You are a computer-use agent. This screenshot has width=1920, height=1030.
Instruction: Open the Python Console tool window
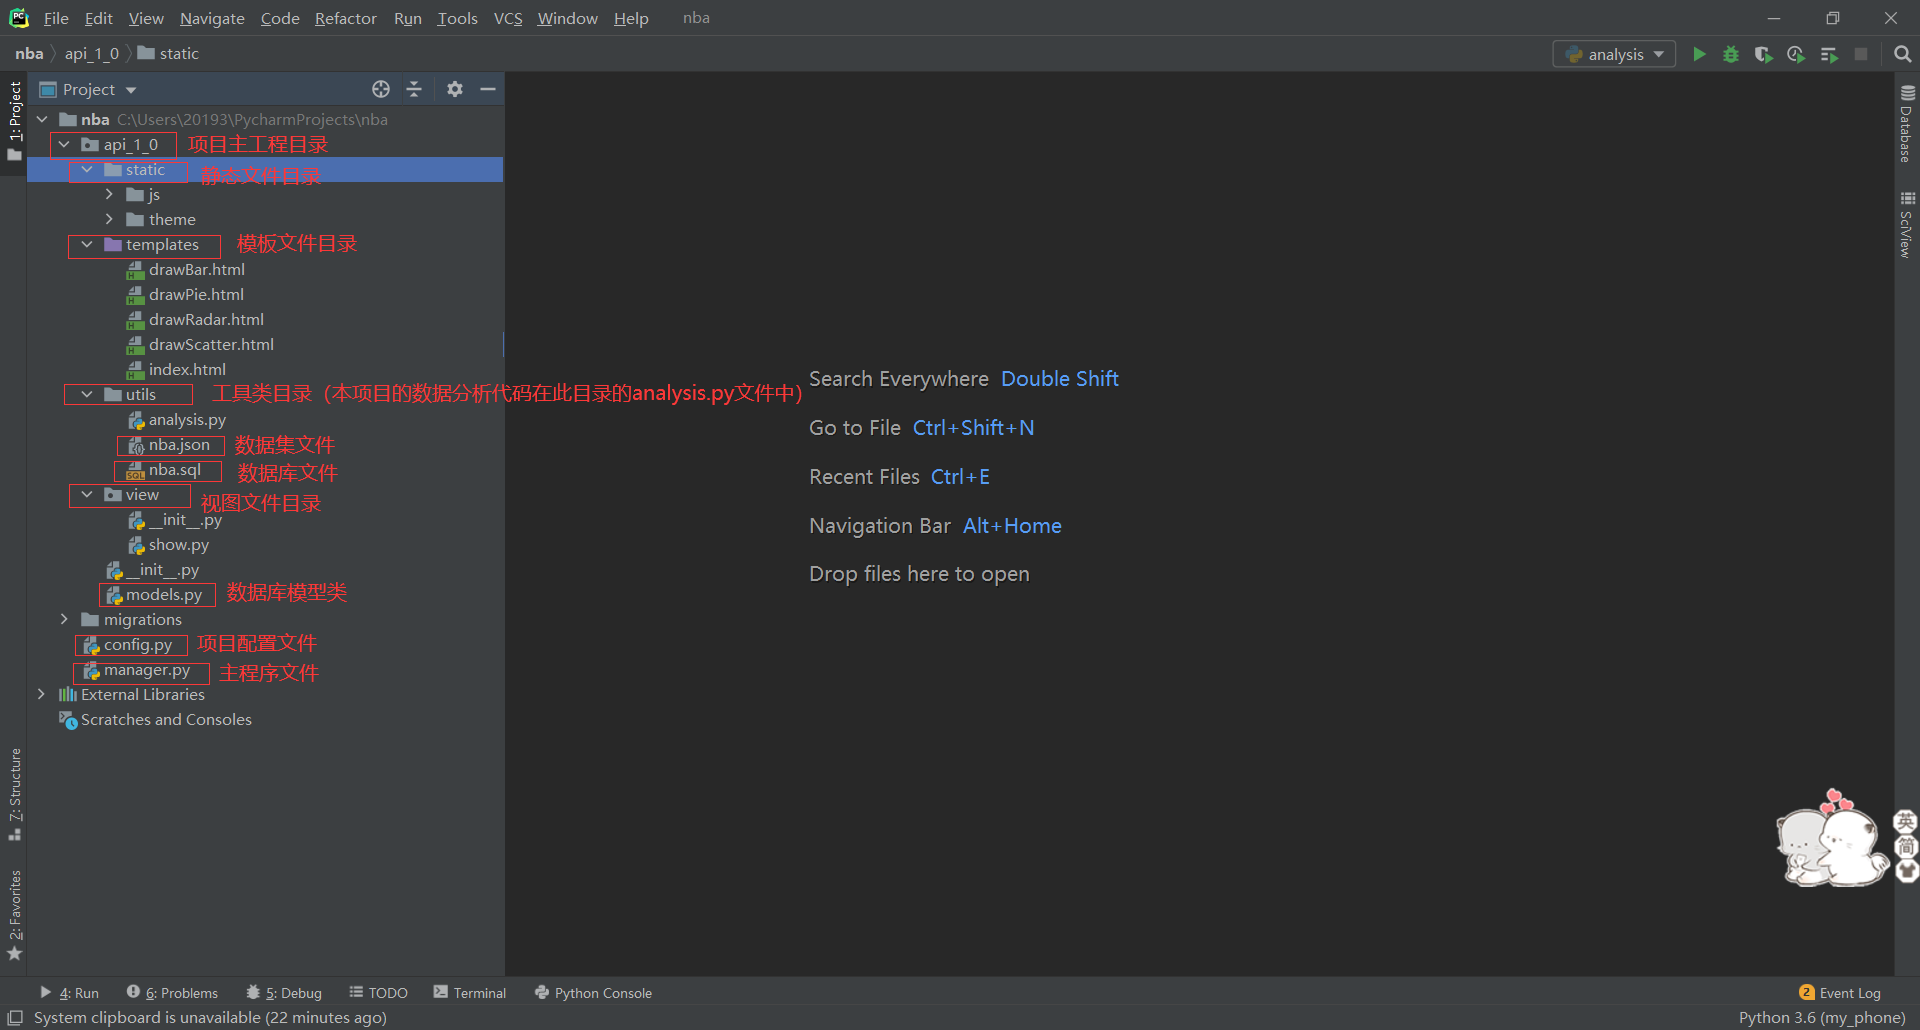coord(593,993)
